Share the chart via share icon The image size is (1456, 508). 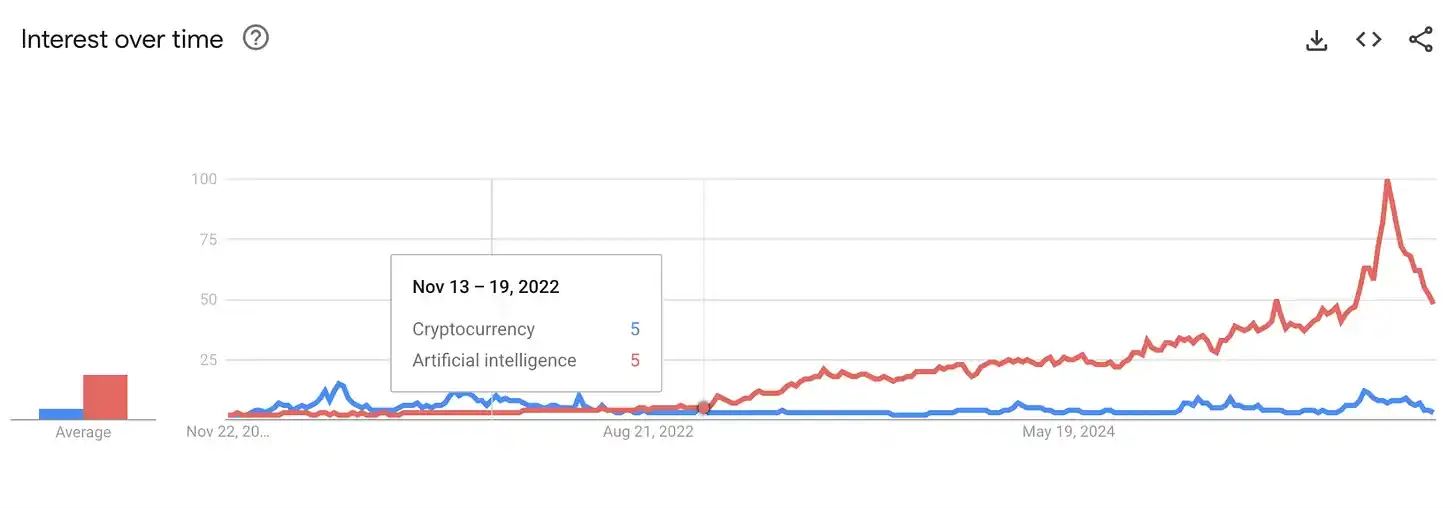1421,40
